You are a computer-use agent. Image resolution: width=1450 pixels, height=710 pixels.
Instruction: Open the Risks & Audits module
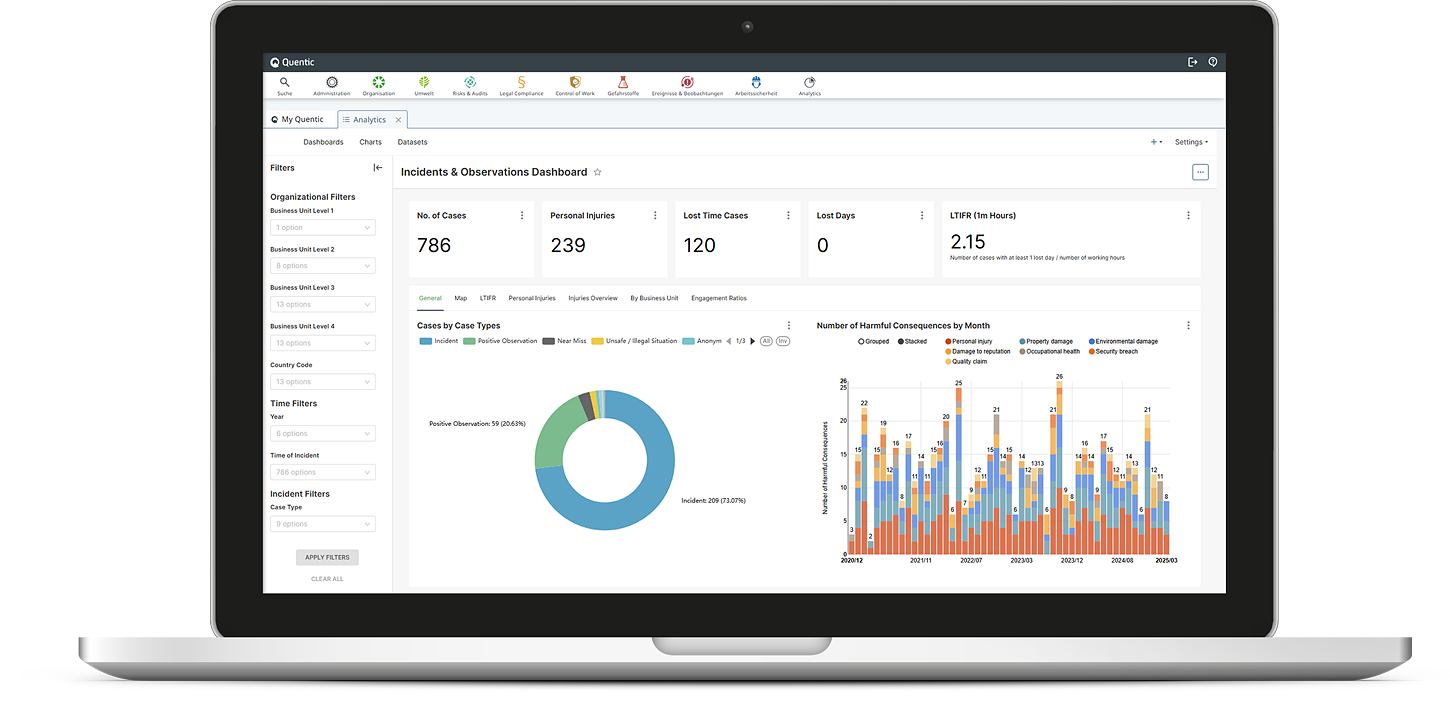pos(470,84)
